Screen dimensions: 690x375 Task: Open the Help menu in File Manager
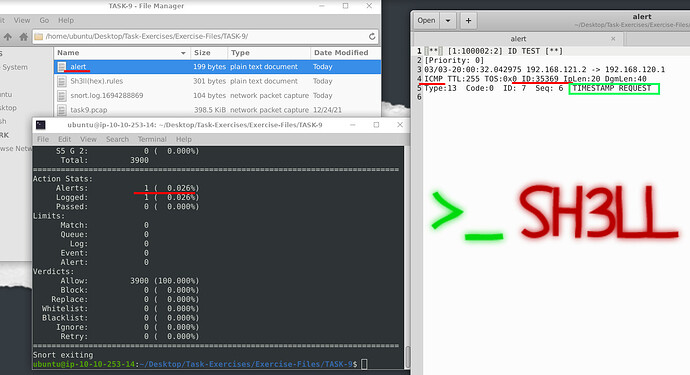(x=66, y=20)
